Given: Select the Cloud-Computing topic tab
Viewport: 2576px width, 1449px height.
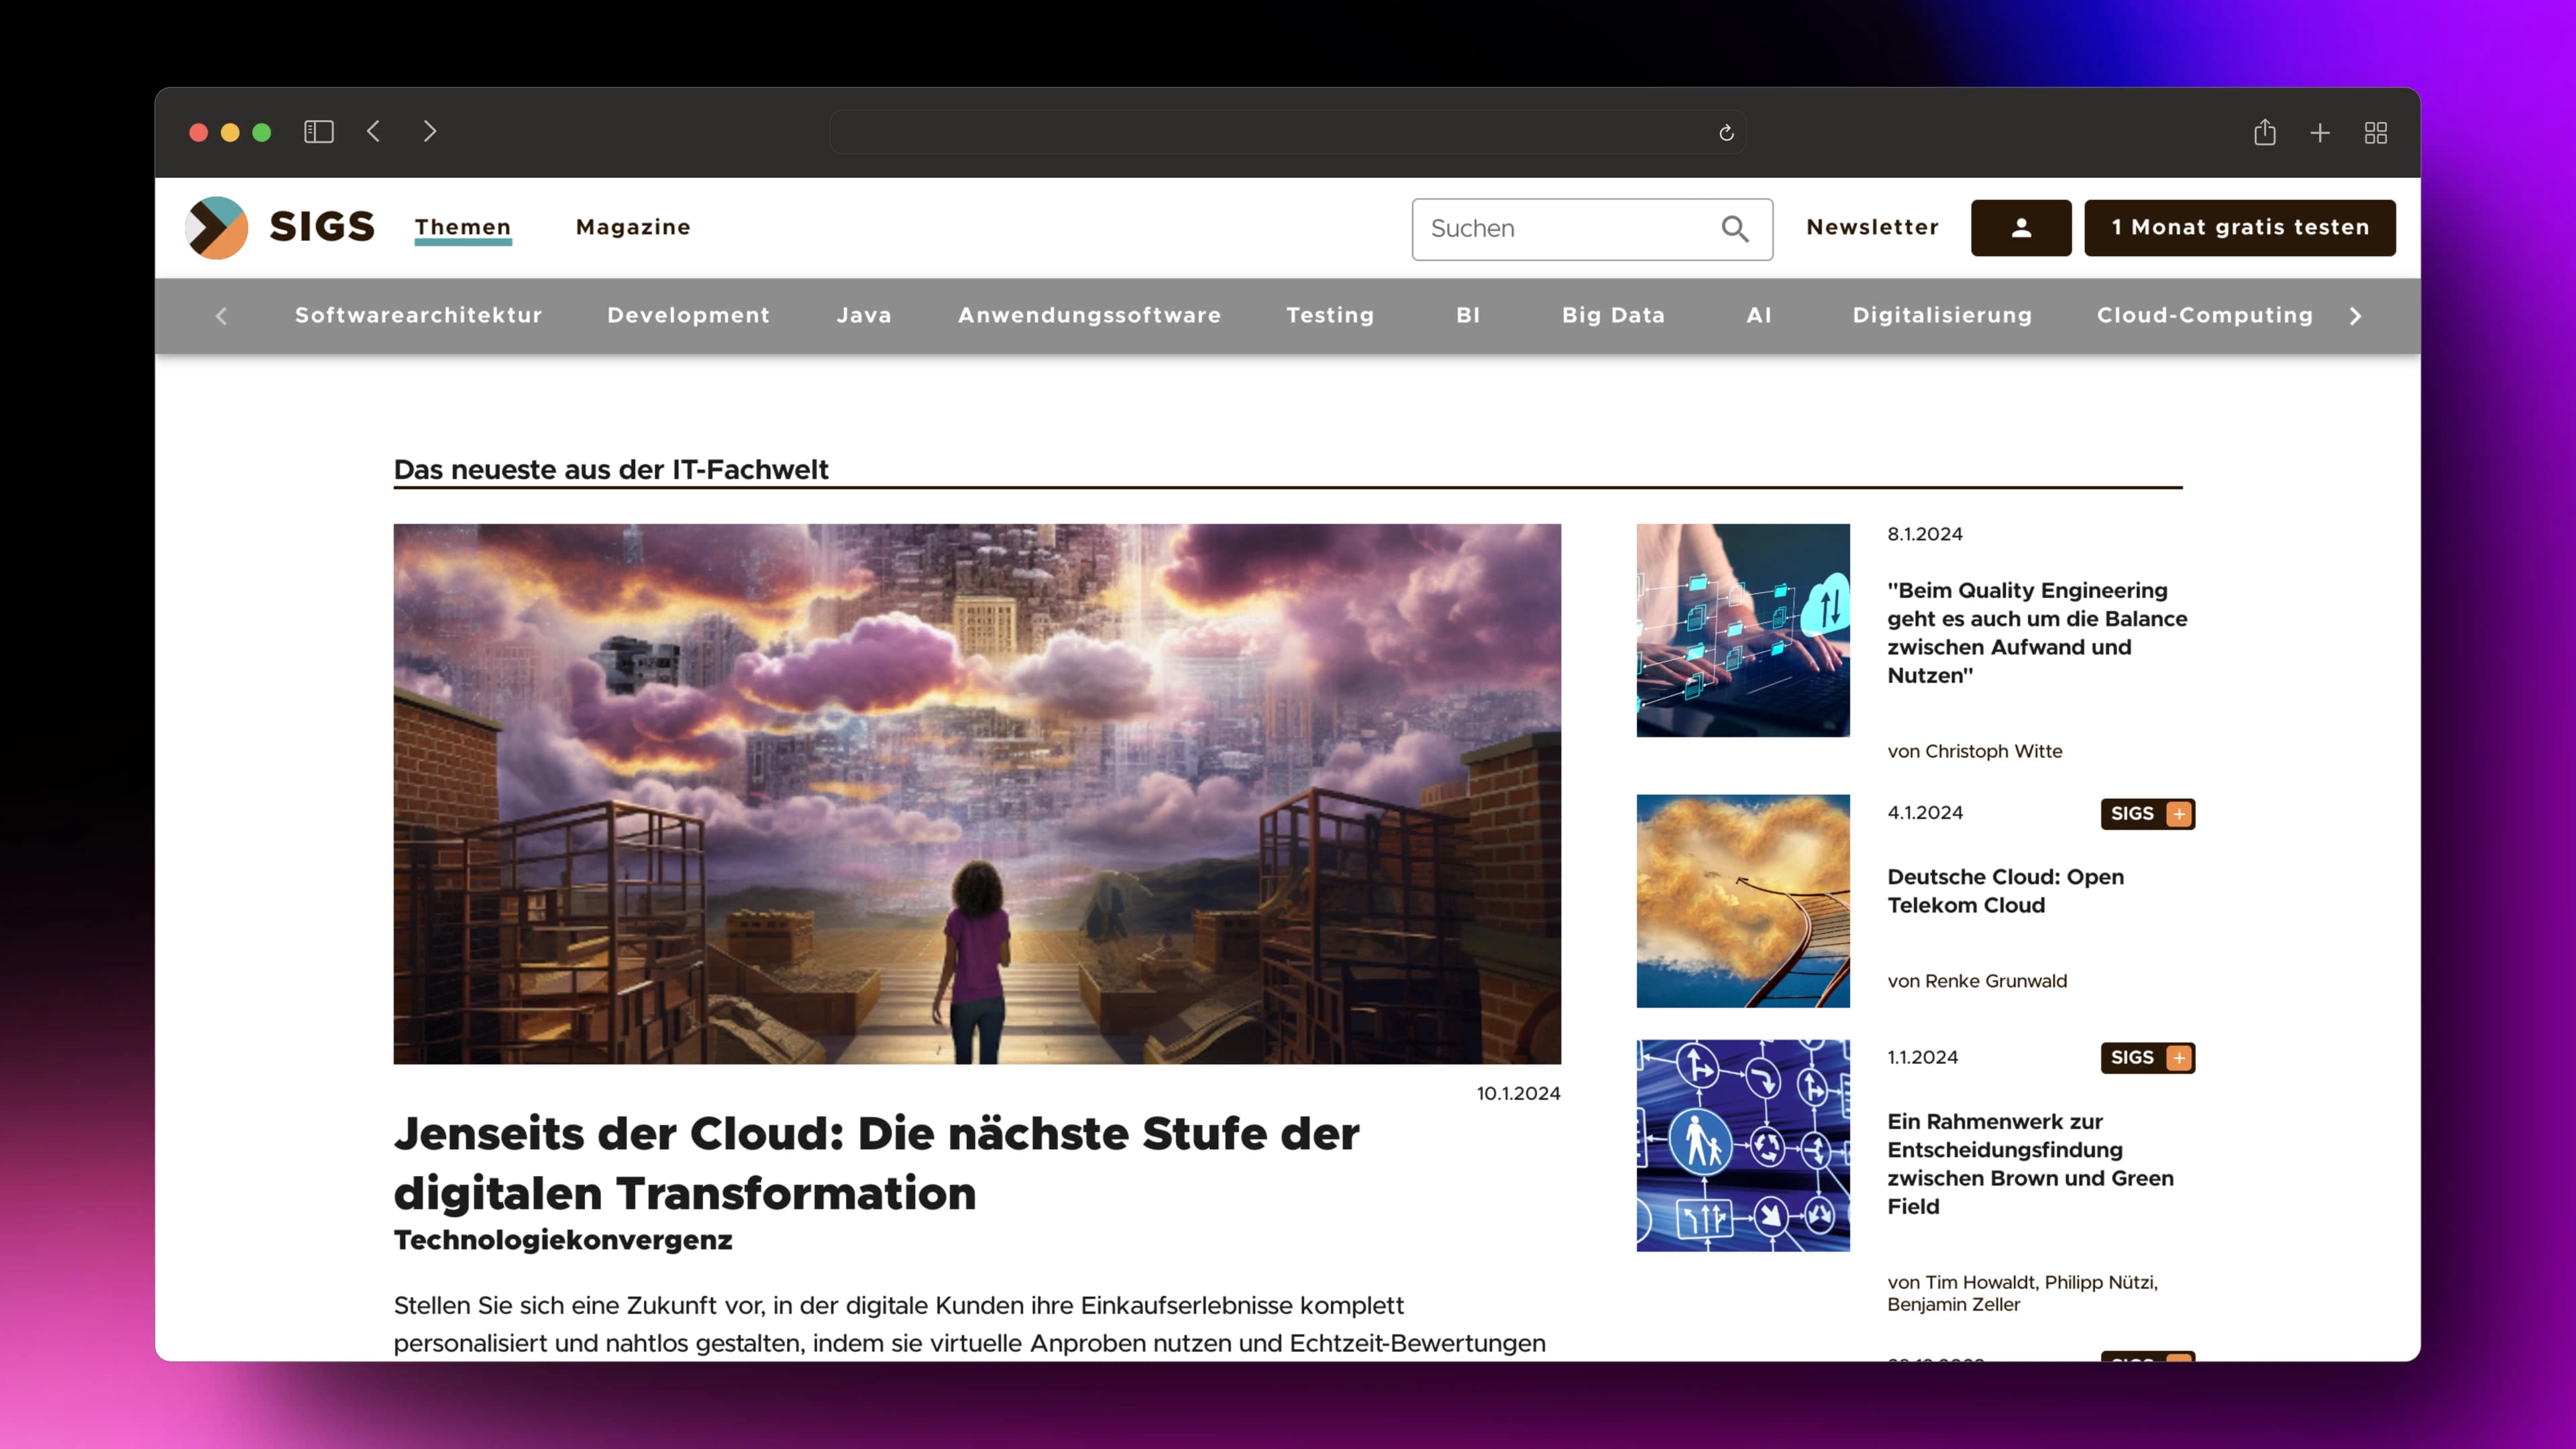Looking at the screenshot, I should (2204, 315).
